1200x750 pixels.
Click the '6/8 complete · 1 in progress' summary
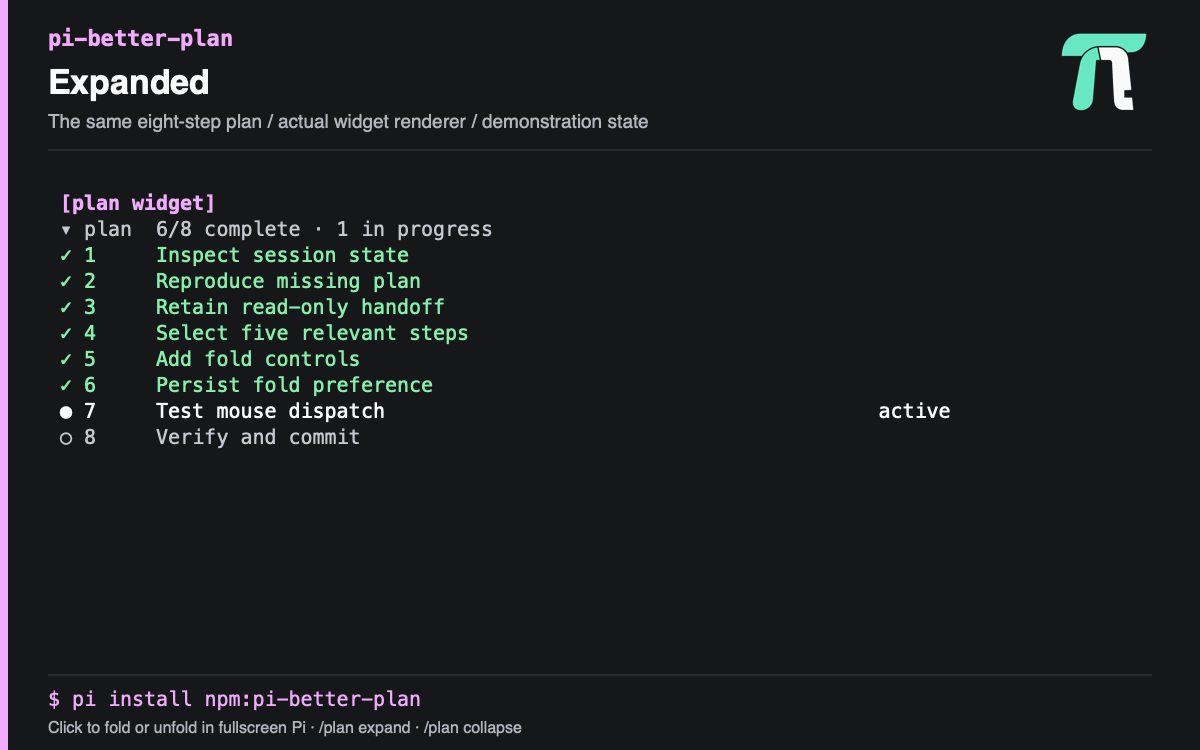pyautogui.click(x=324, y=230)
